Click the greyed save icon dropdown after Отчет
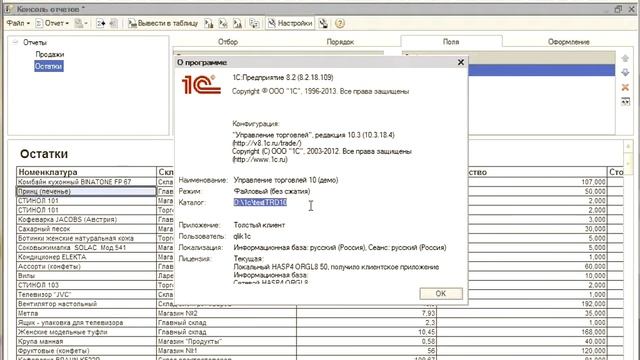640x360 pixels. coord(81,23)
